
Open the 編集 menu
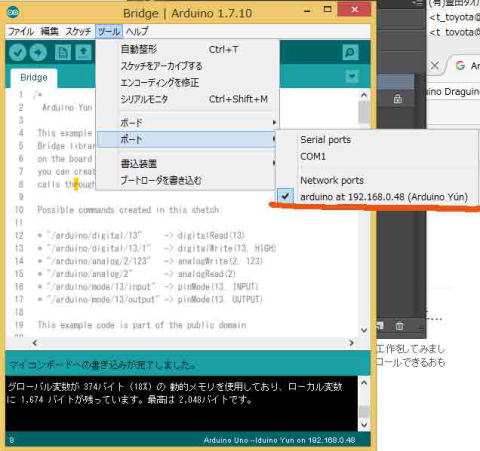point(49,32)
